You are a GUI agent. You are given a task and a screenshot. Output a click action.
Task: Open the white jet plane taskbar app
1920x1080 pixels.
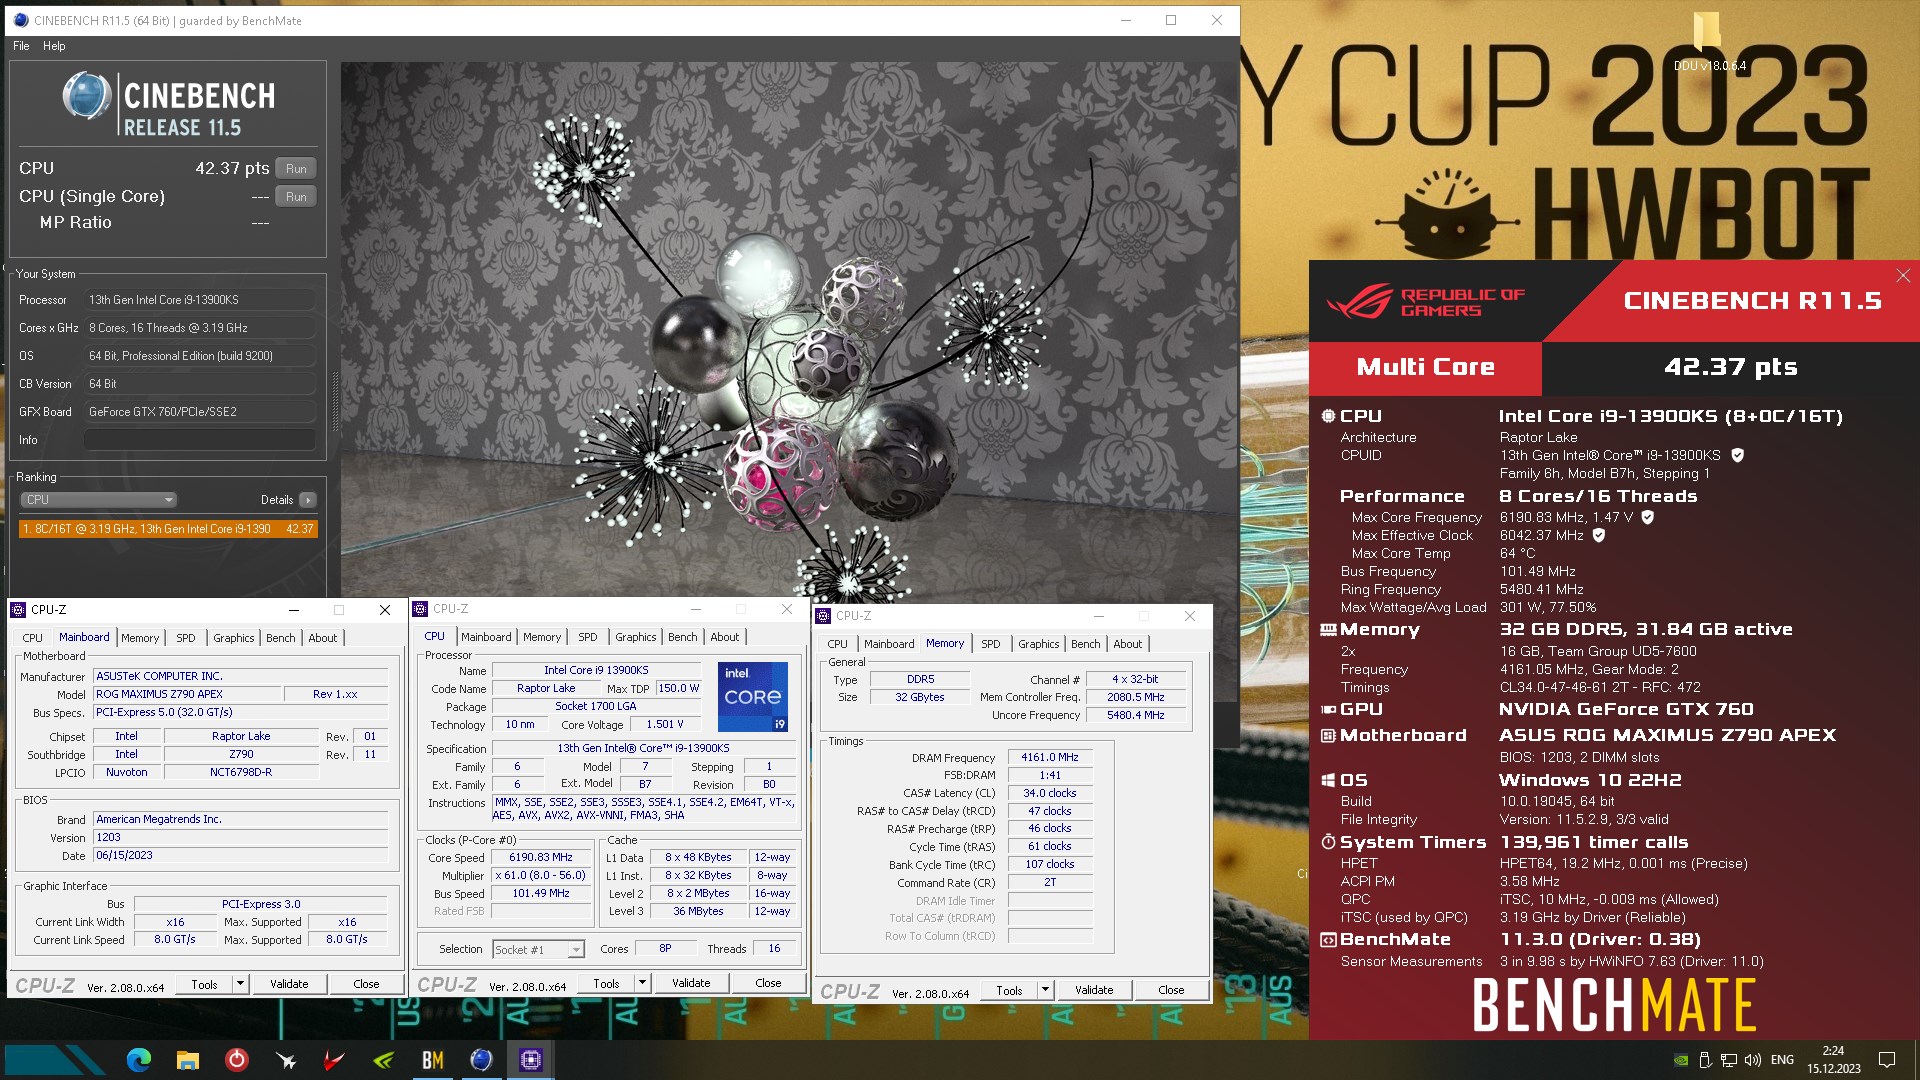tap(286, 1060)
